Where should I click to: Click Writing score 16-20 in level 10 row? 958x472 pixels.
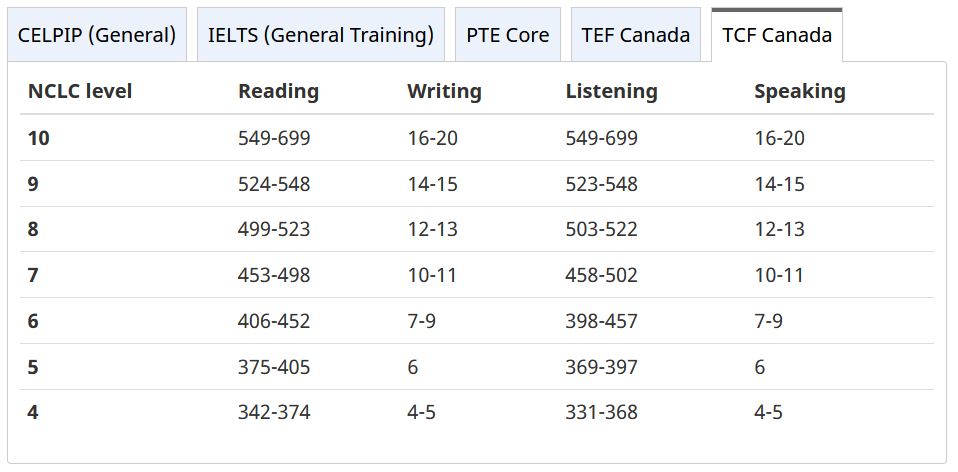pyautogui.click(x=433, y=138)
